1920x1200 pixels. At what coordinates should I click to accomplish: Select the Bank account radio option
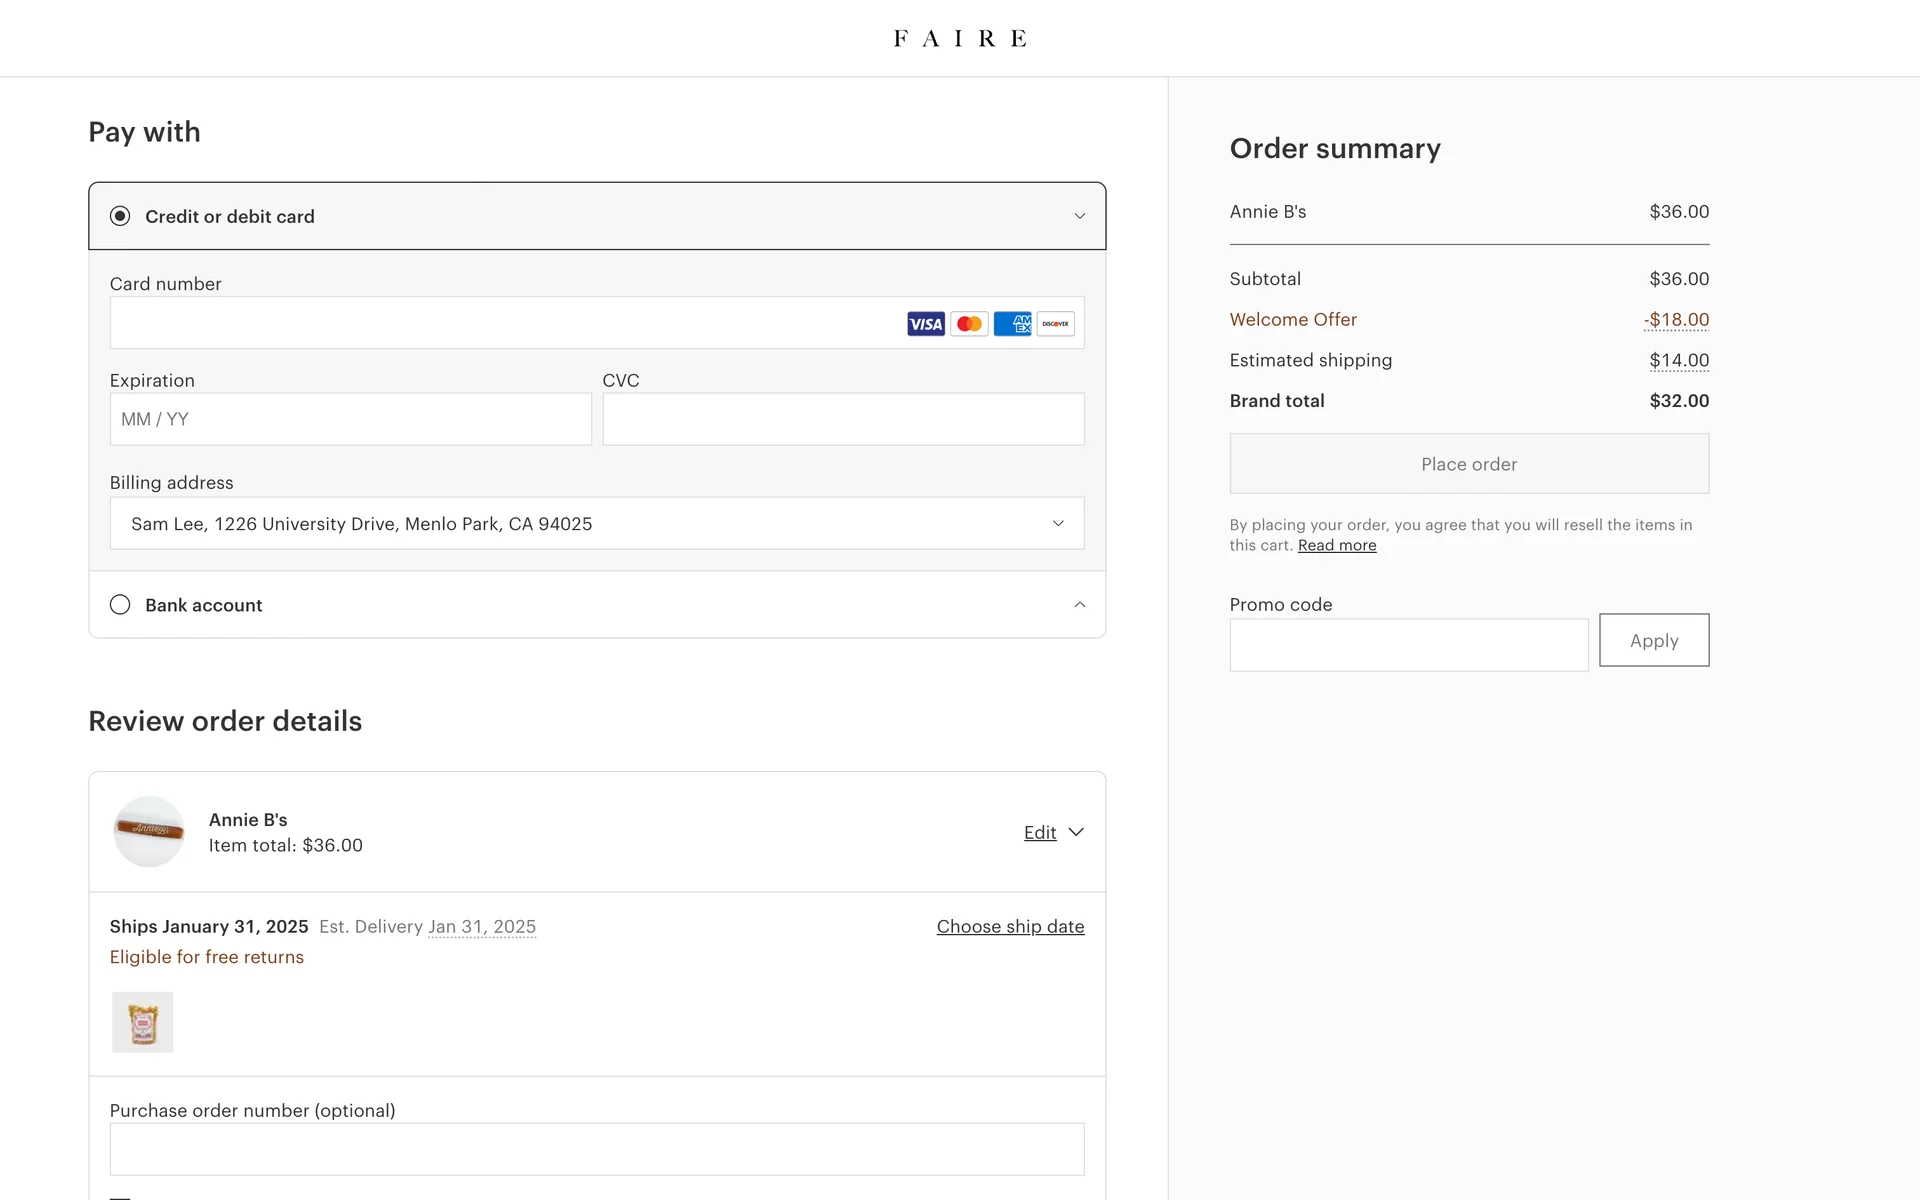tap(120, 605)
